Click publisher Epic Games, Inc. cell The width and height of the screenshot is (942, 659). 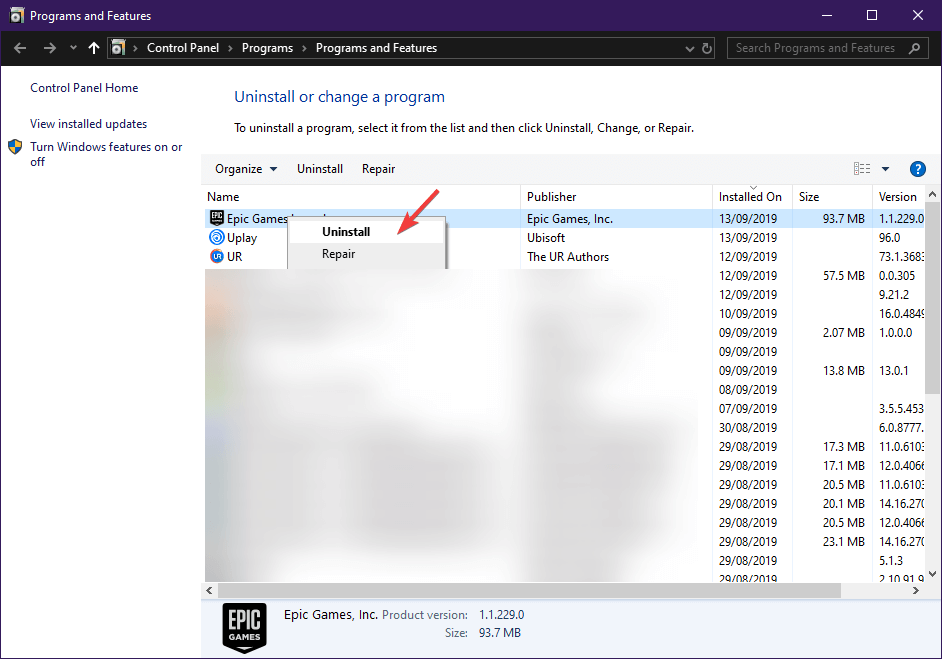570,219
